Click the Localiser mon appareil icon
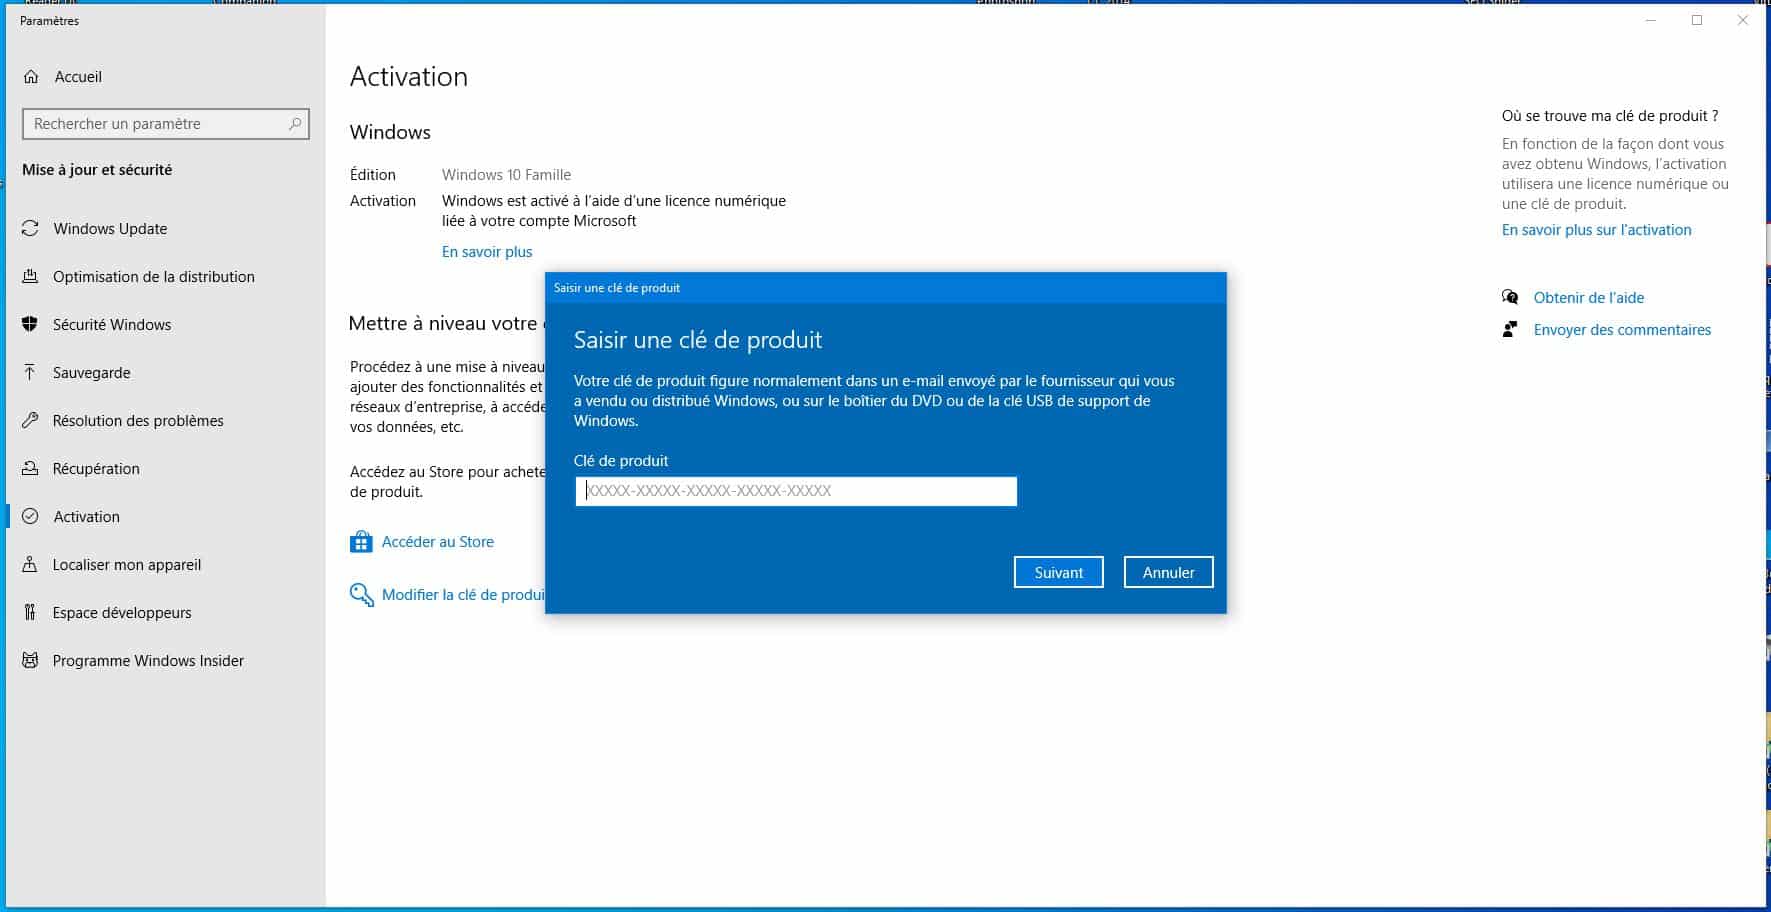The image size is (1771, 912). 29,564
